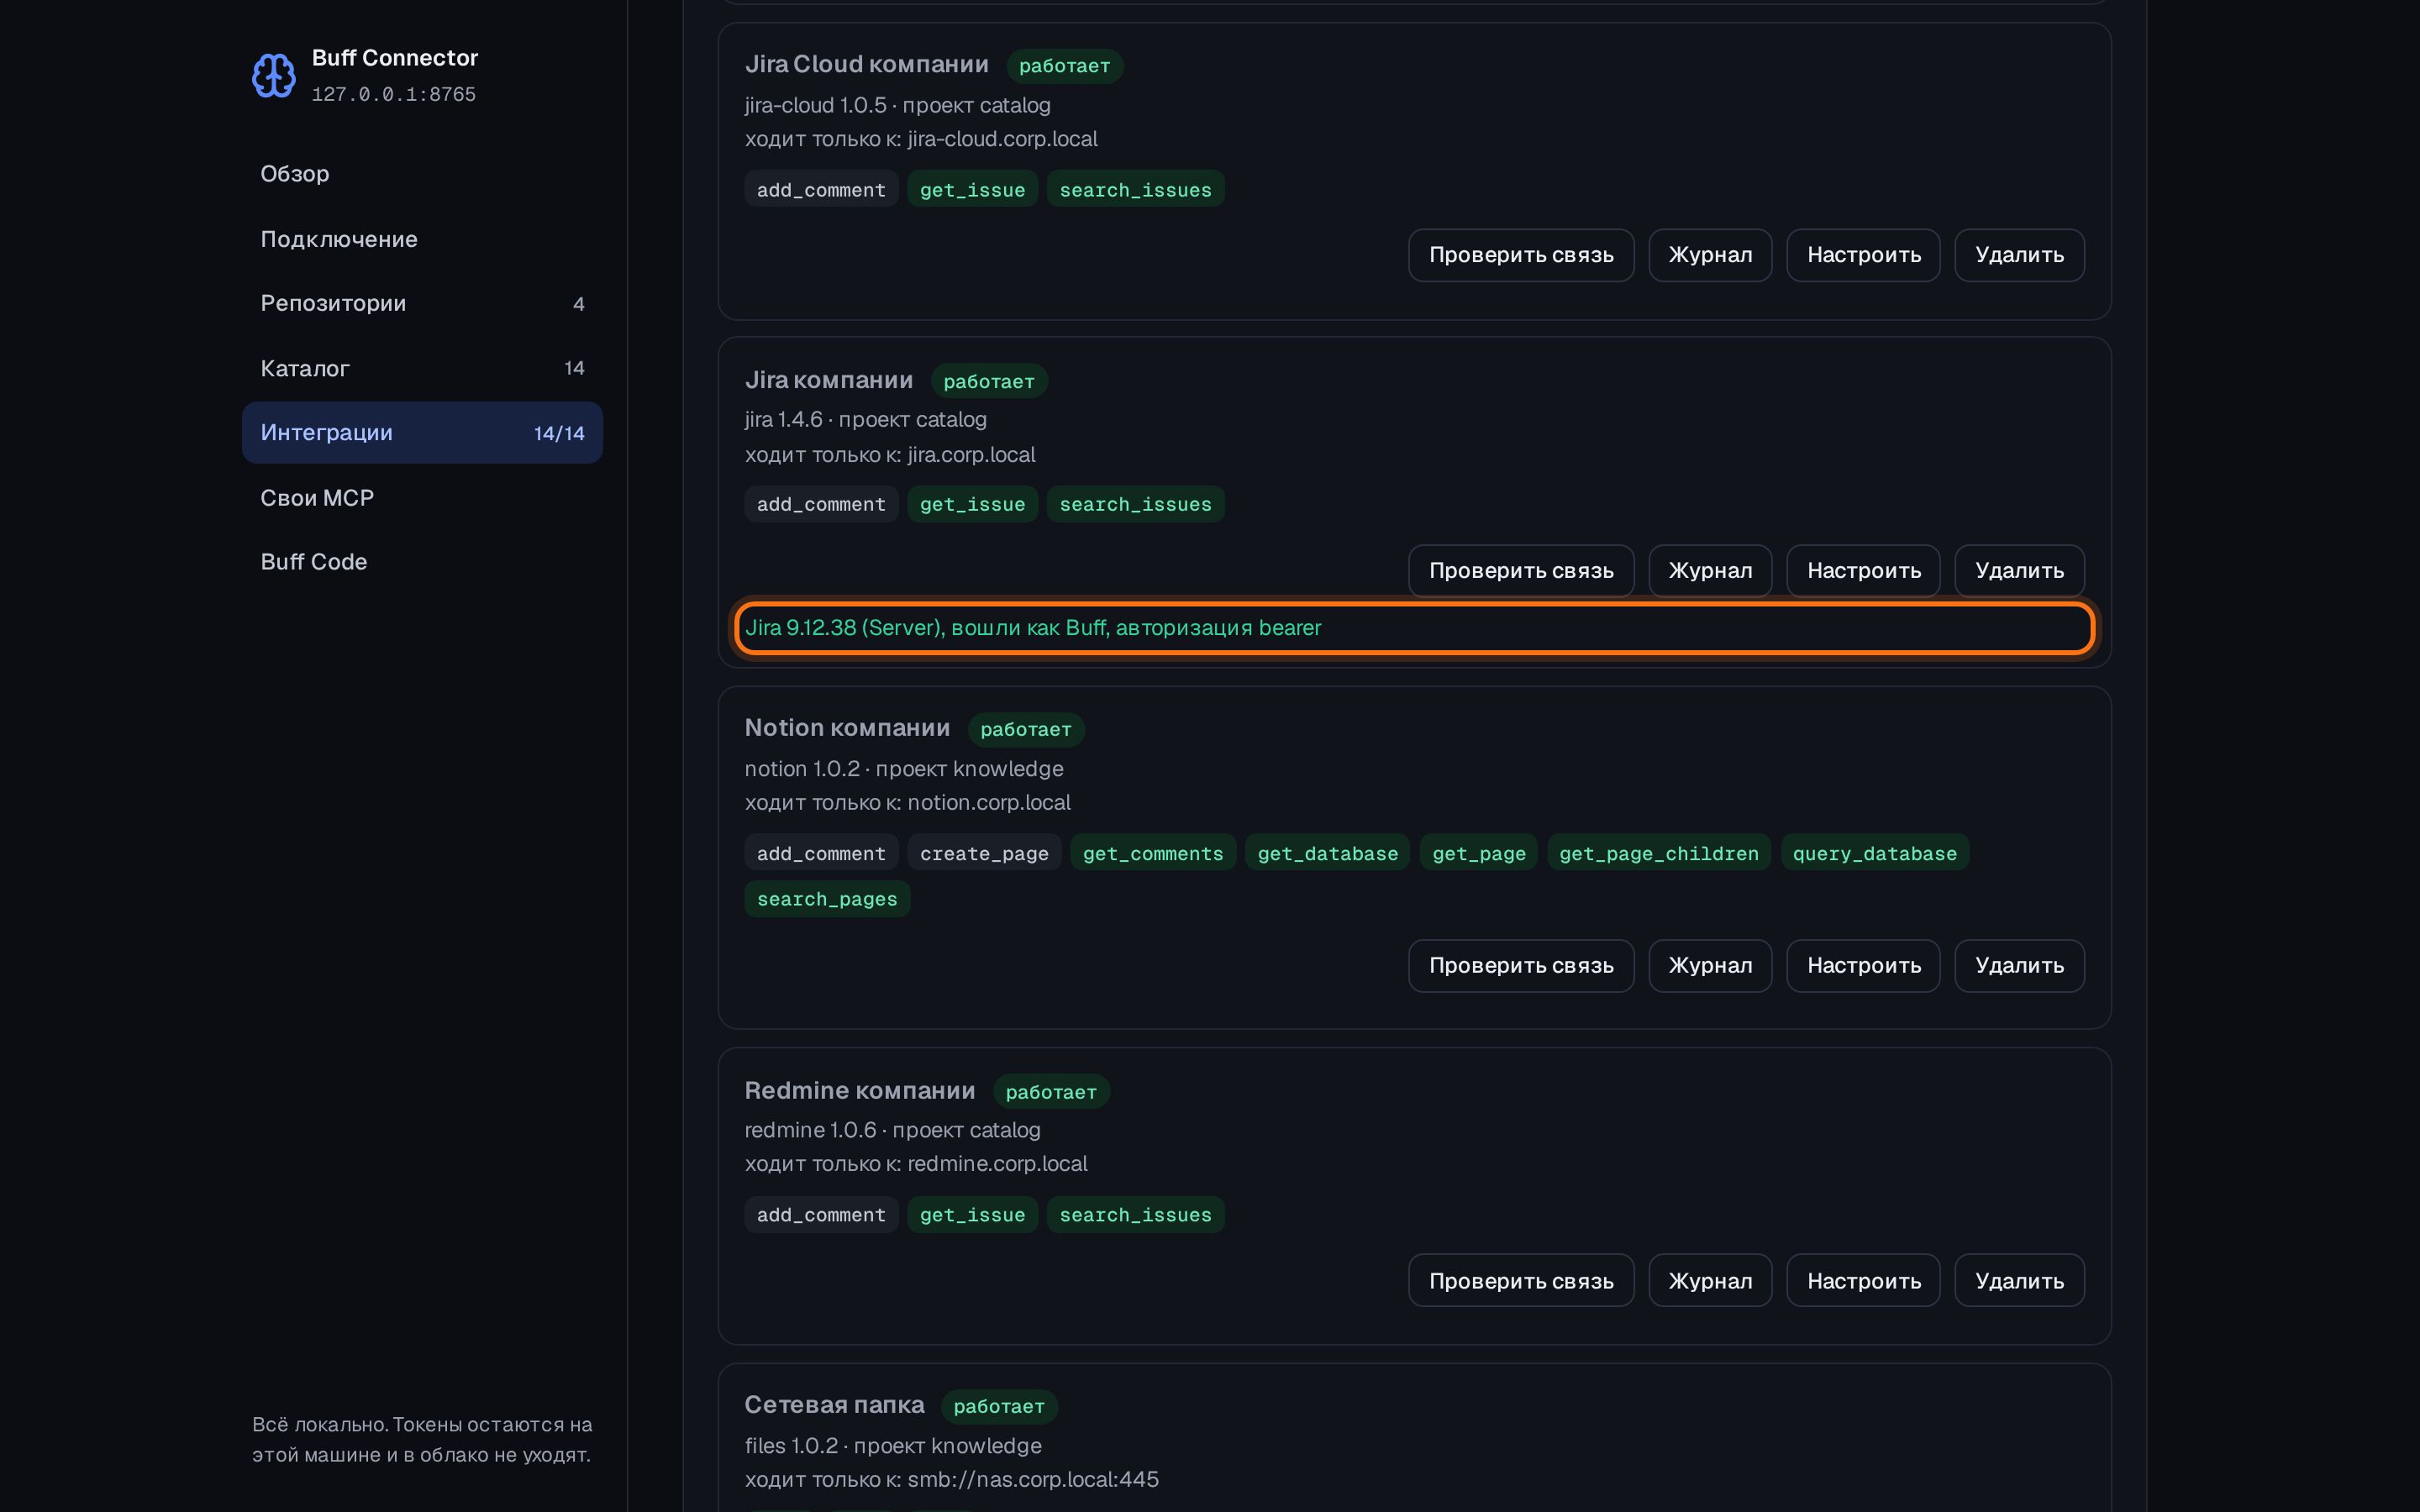2420x1512 pixels.
Task: Click the Jira 9.12.38 (Server) status message
Action: [1033, 628]
